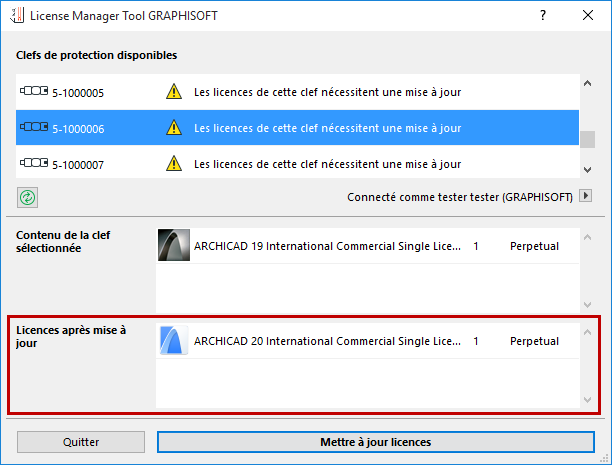Click the key list scrollbar thumb

pos(587,139)
